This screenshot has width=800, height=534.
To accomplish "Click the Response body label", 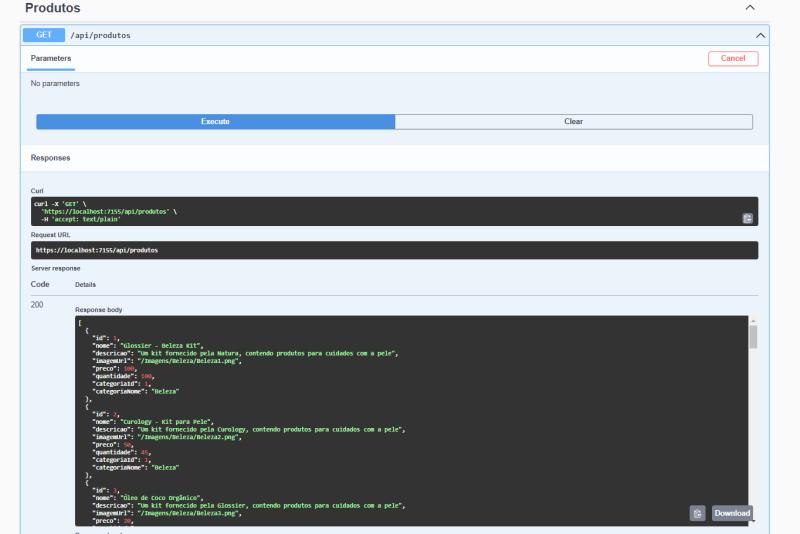I will [98, 310].
